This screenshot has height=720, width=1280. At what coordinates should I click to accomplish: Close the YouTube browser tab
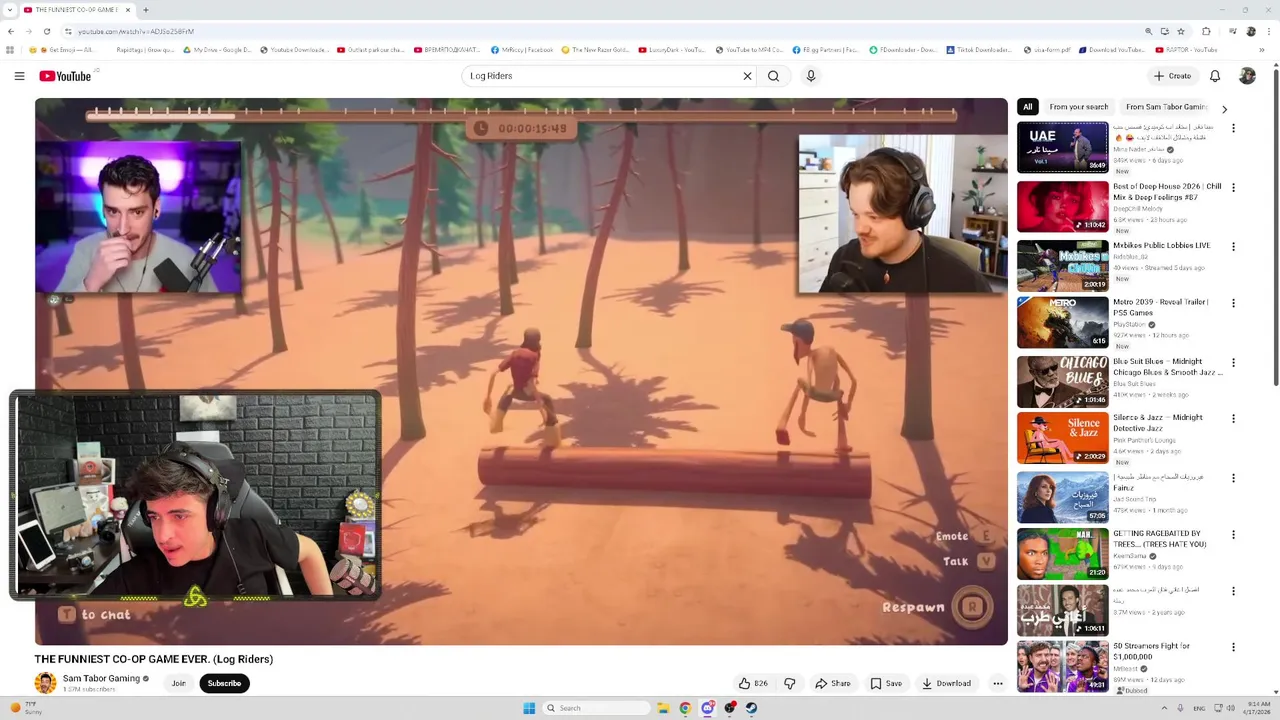click(128, 10)
